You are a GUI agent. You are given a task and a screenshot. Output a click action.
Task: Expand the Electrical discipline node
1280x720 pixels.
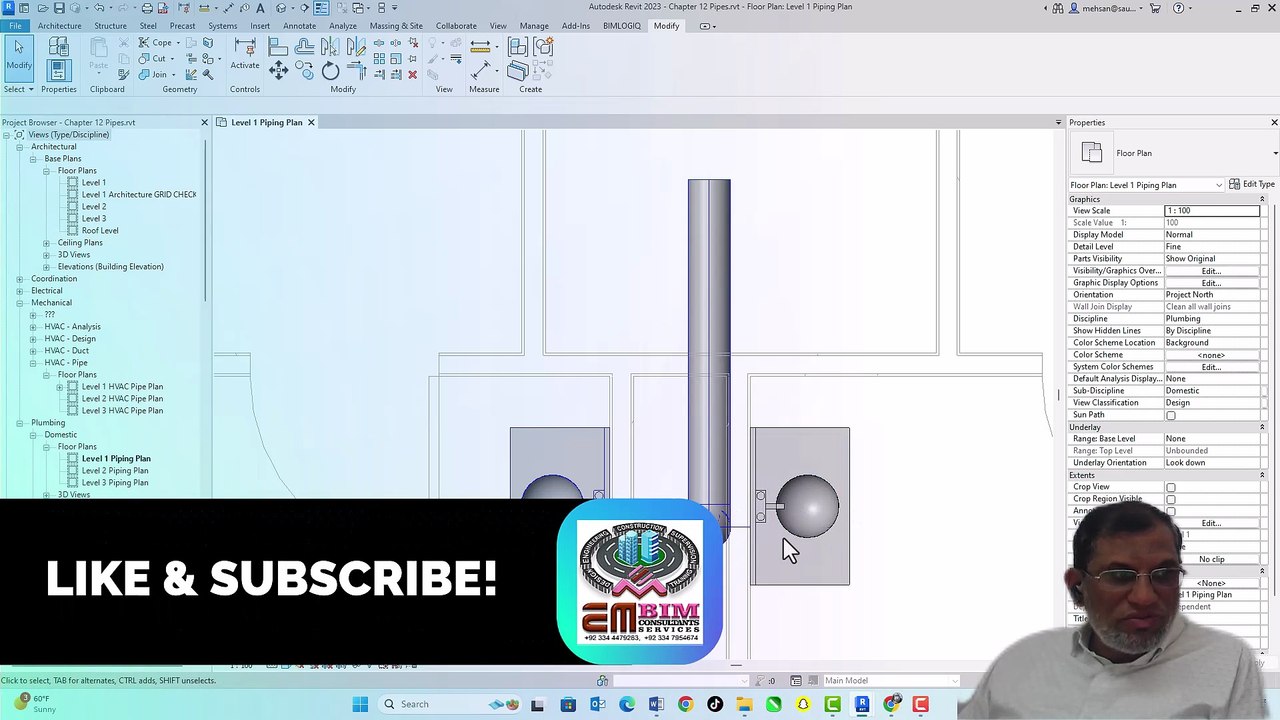tap(19, 291)
